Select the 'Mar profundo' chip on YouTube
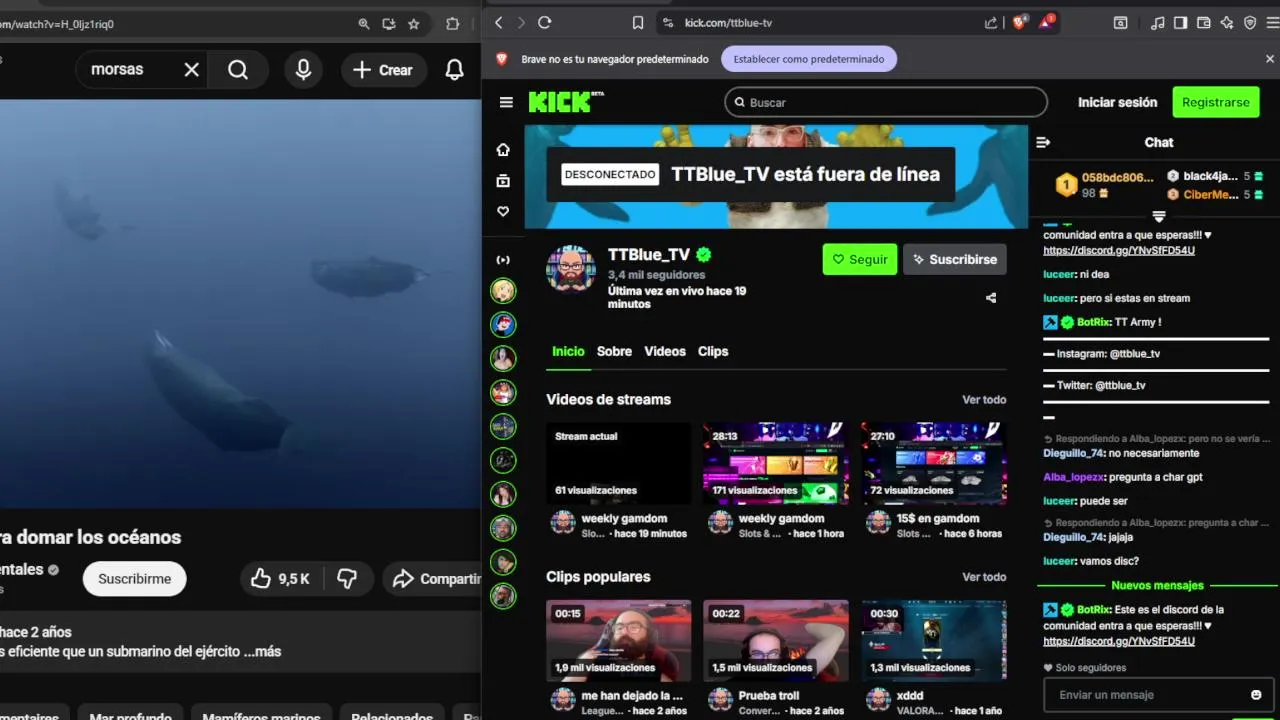The image size is (1280, 720). click(x=130, y=714)
